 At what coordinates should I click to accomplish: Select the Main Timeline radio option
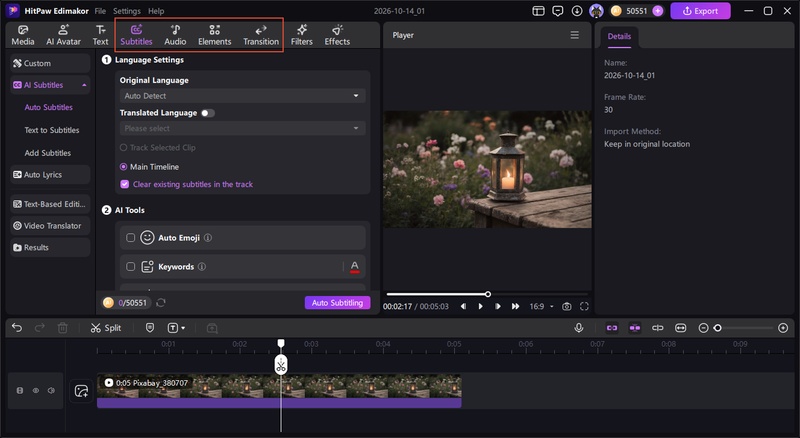(123, 167)
